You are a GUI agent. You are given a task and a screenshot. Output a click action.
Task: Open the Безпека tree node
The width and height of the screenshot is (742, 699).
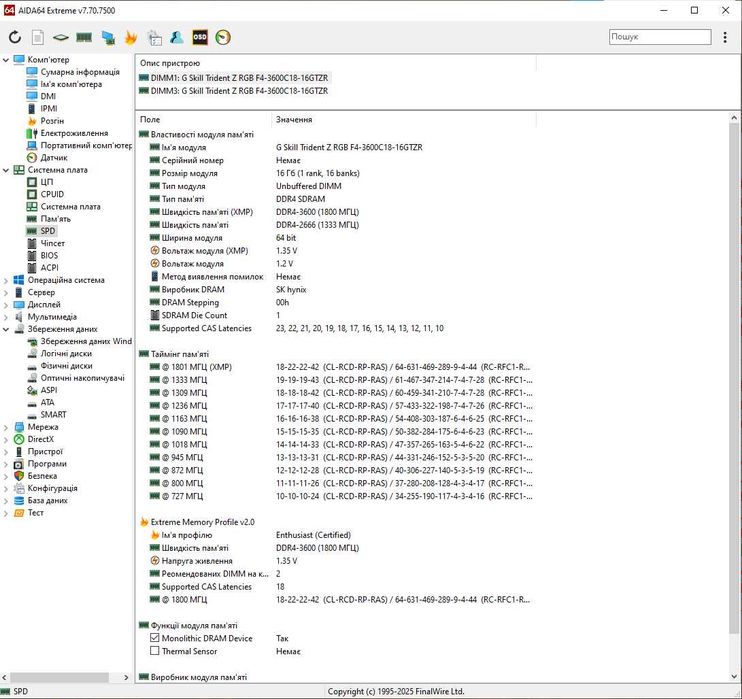pyautogui.click(x=42, y=476)
